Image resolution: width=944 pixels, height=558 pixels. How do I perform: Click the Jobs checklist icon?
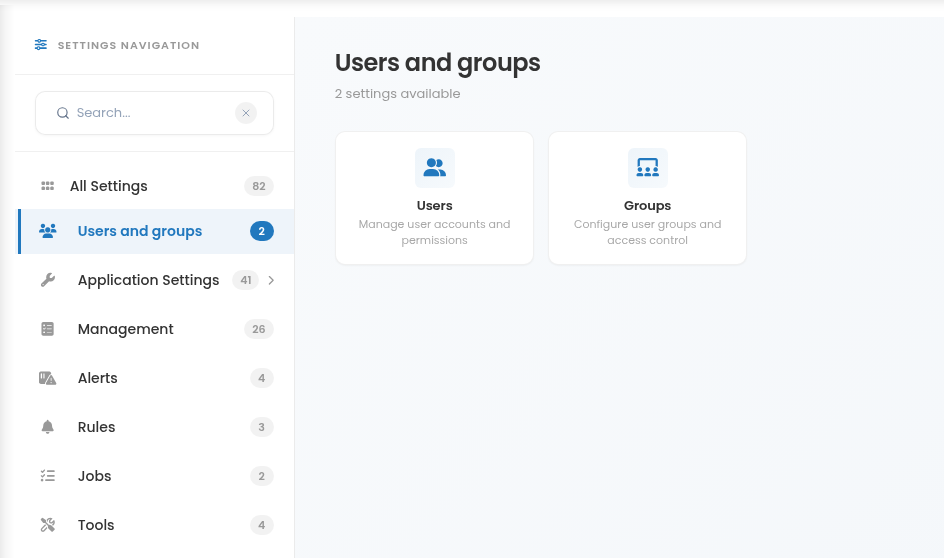click(x=48, y=476)
